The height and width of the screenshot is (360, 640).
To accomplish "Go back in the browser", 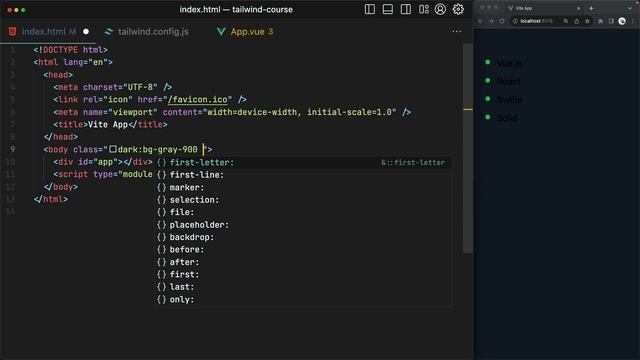I will 481,21.
